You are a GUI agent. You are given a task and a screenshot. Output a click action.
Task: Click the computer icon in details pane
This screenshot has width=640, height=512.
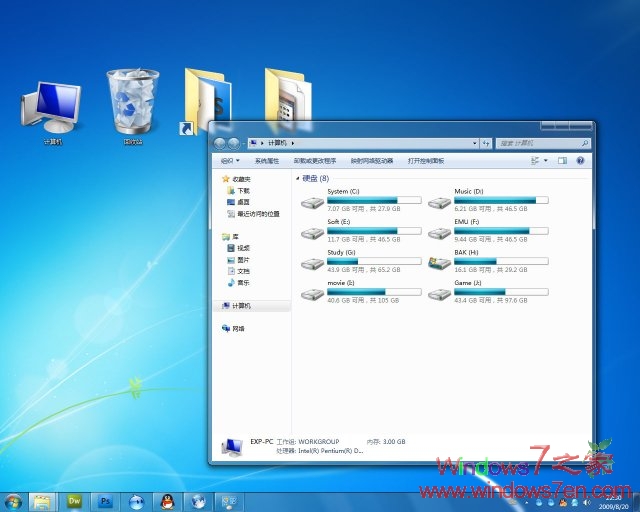click(x=232, y=447)
